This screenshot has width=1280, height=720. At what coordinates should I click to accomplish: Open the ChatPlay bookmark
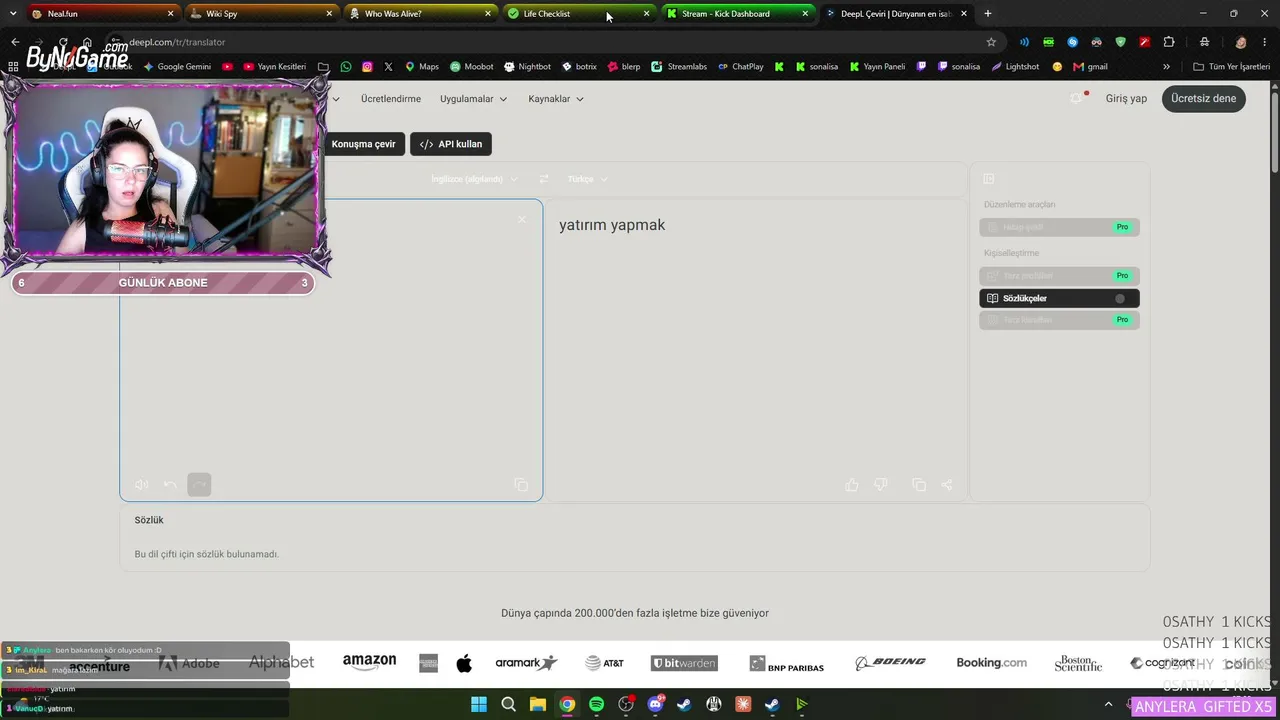(x=741, y=67)
